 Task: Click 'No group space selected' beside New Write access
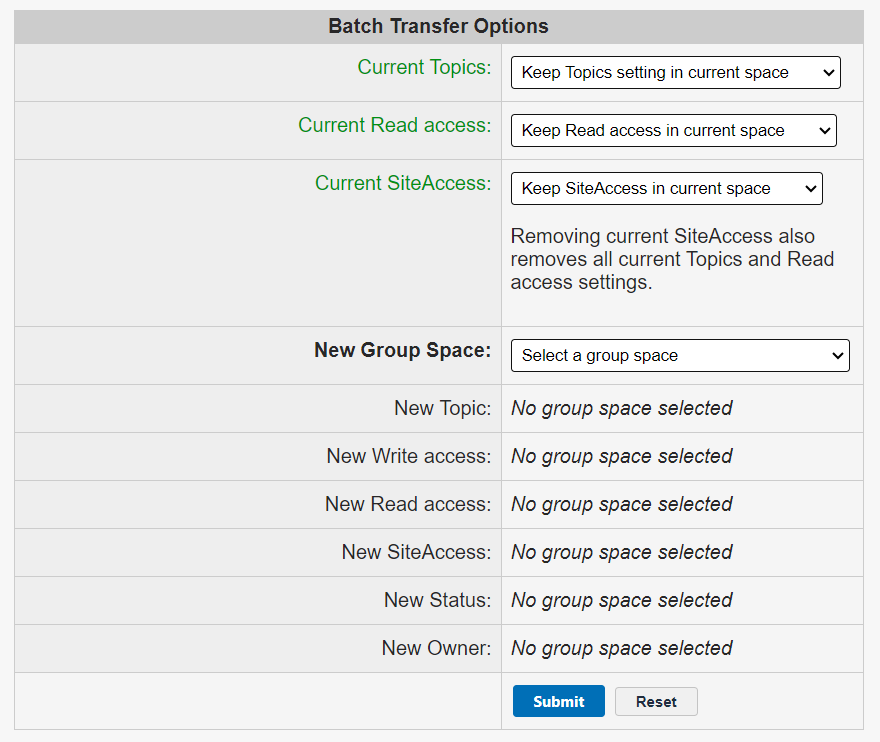pyautogui.click(x=622, y=457)
